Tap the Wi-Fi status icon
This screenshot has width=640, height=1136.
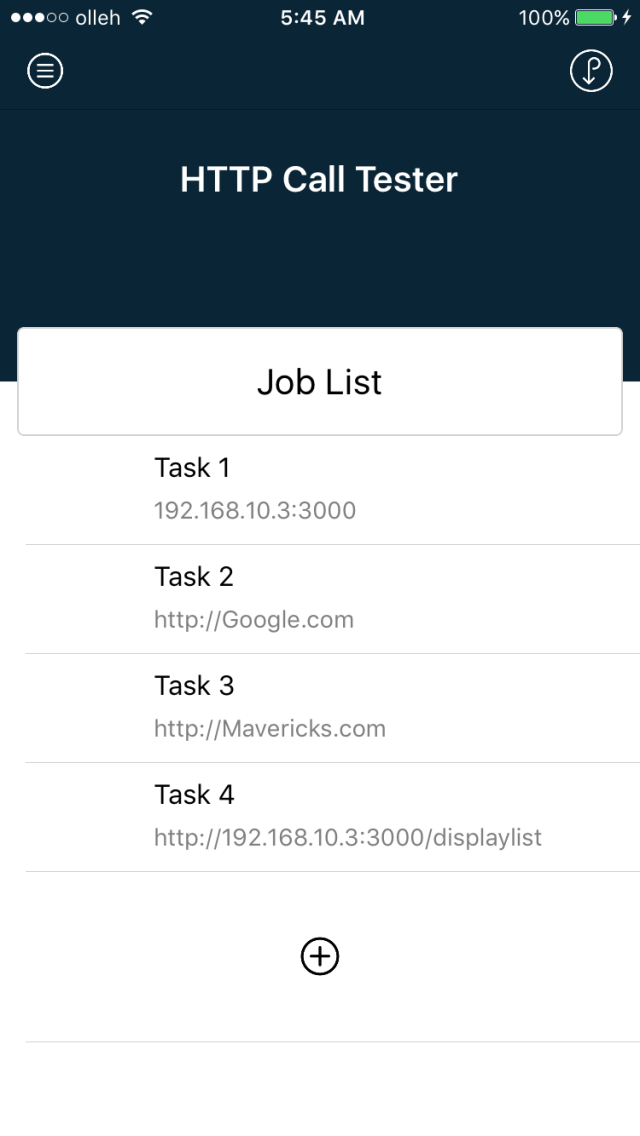[142, 17]
